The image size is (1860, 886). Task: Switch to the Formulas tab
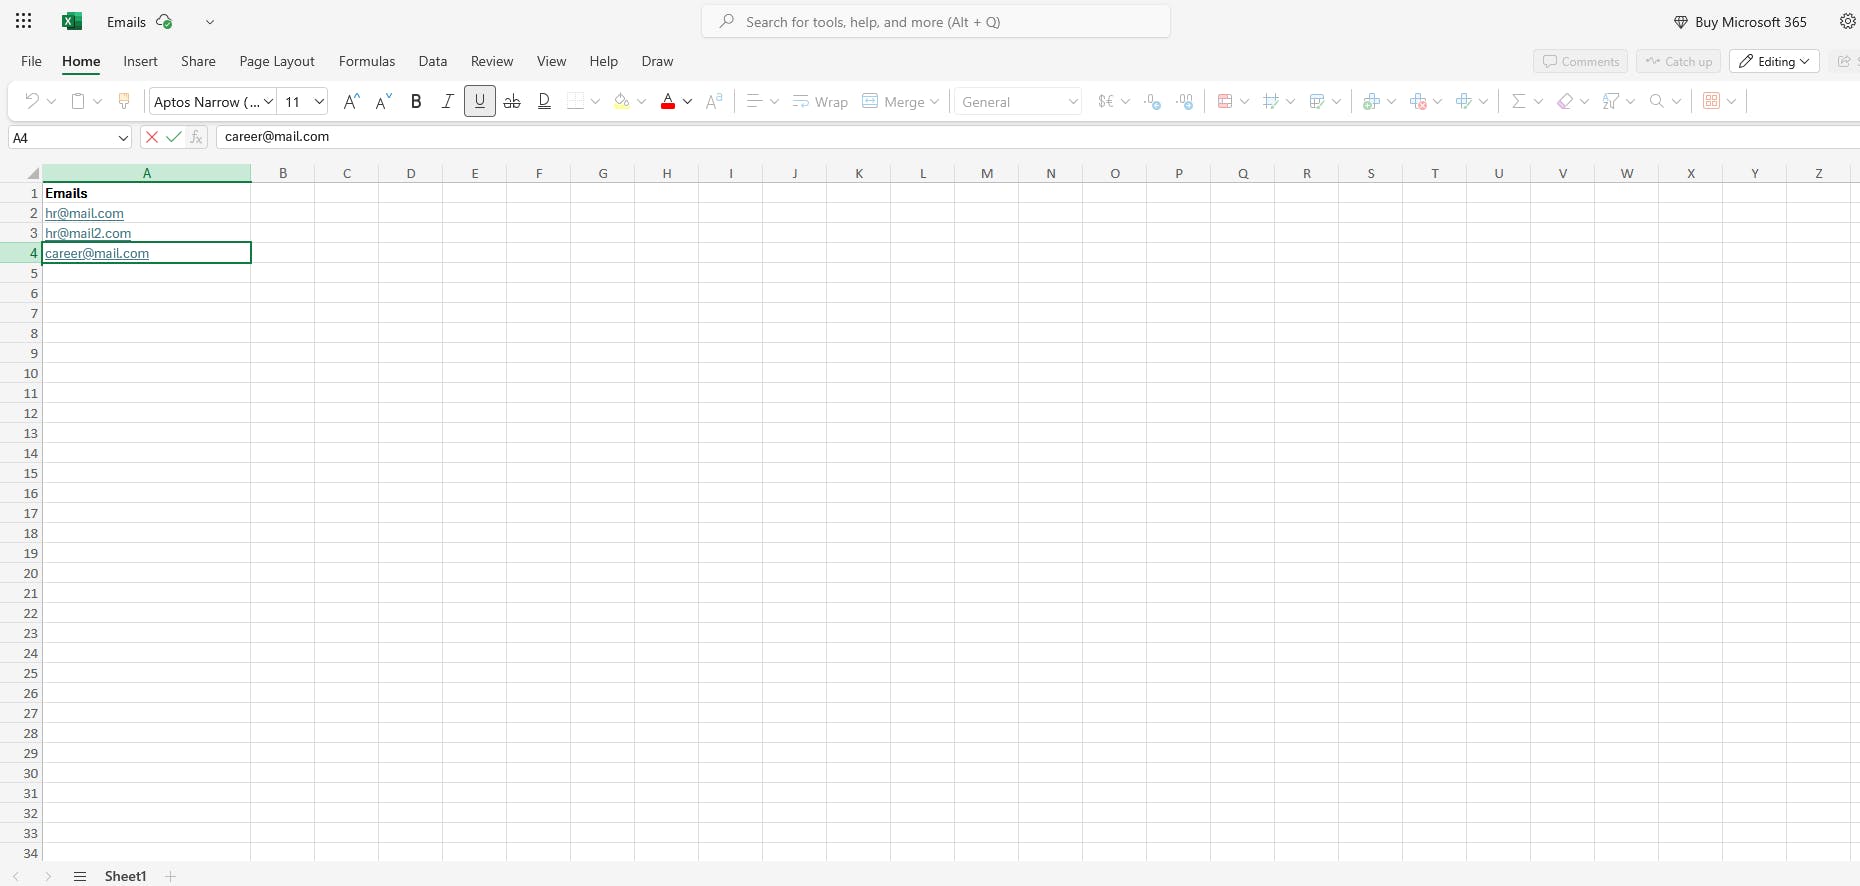pyautogui.click(x=367, y=61)
